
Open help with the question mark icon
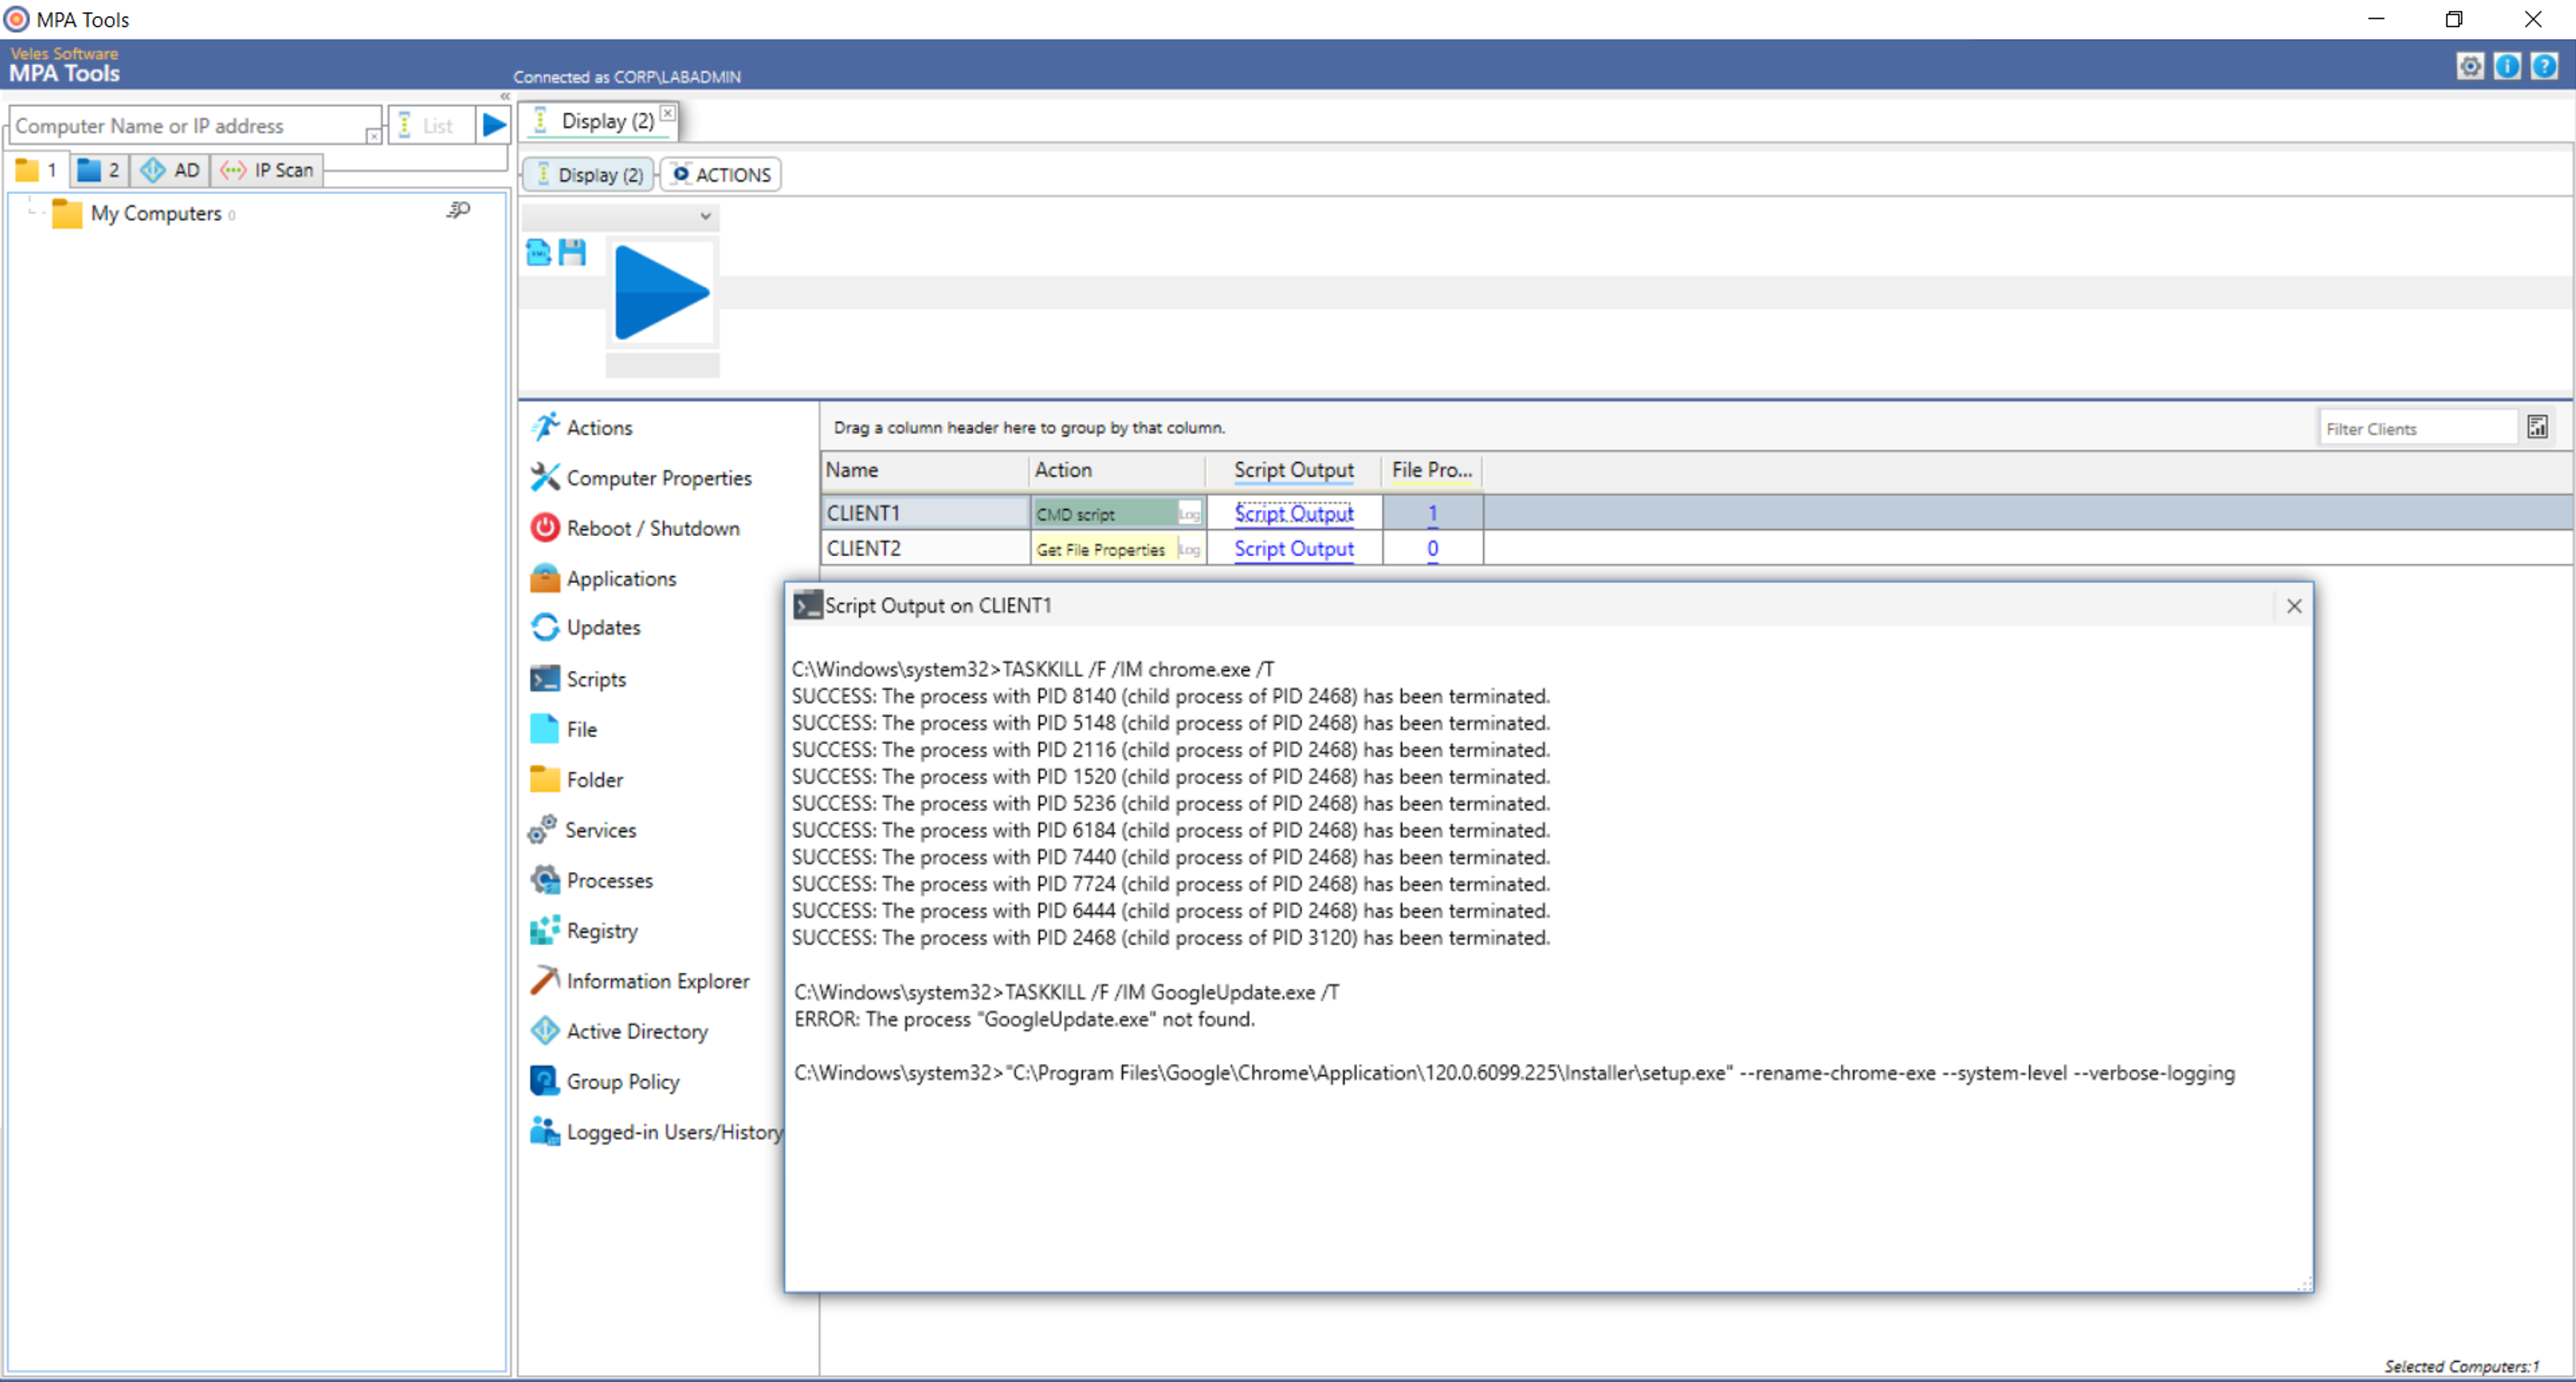[x=2544, y=66]
